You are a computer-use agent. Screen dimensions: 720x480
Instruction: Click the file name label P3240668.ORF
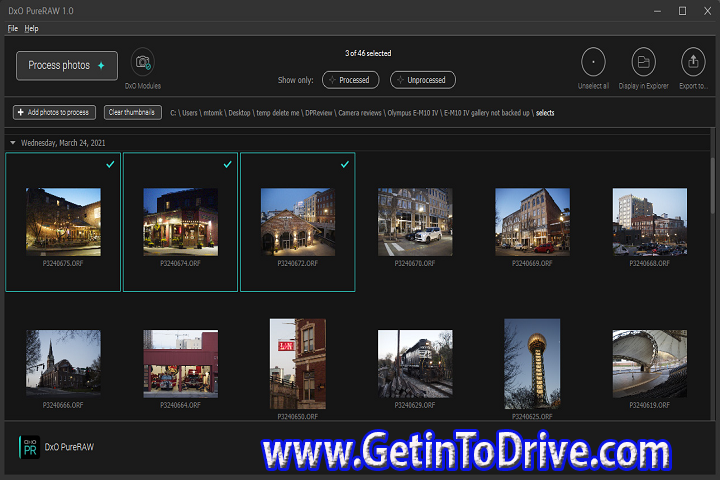(649, 263)
